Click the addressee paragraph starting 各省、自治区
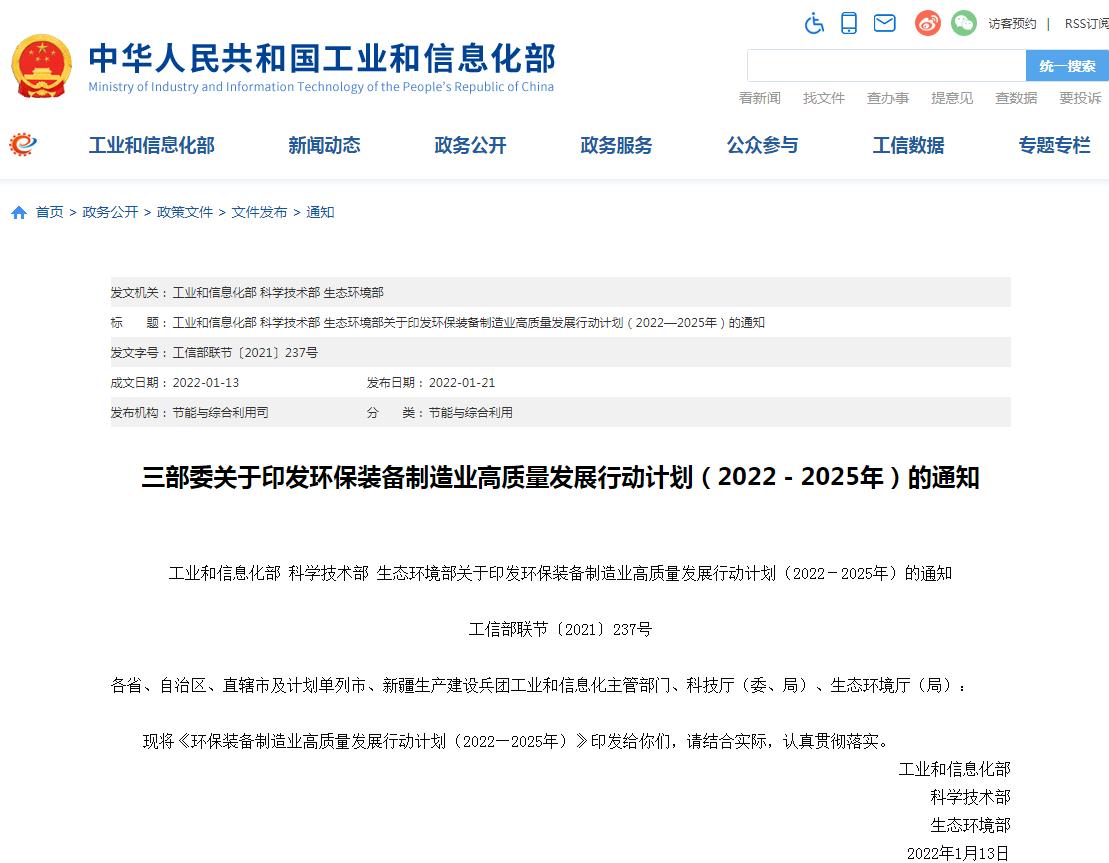1109x863 pixels. click(x=539, y=685)
